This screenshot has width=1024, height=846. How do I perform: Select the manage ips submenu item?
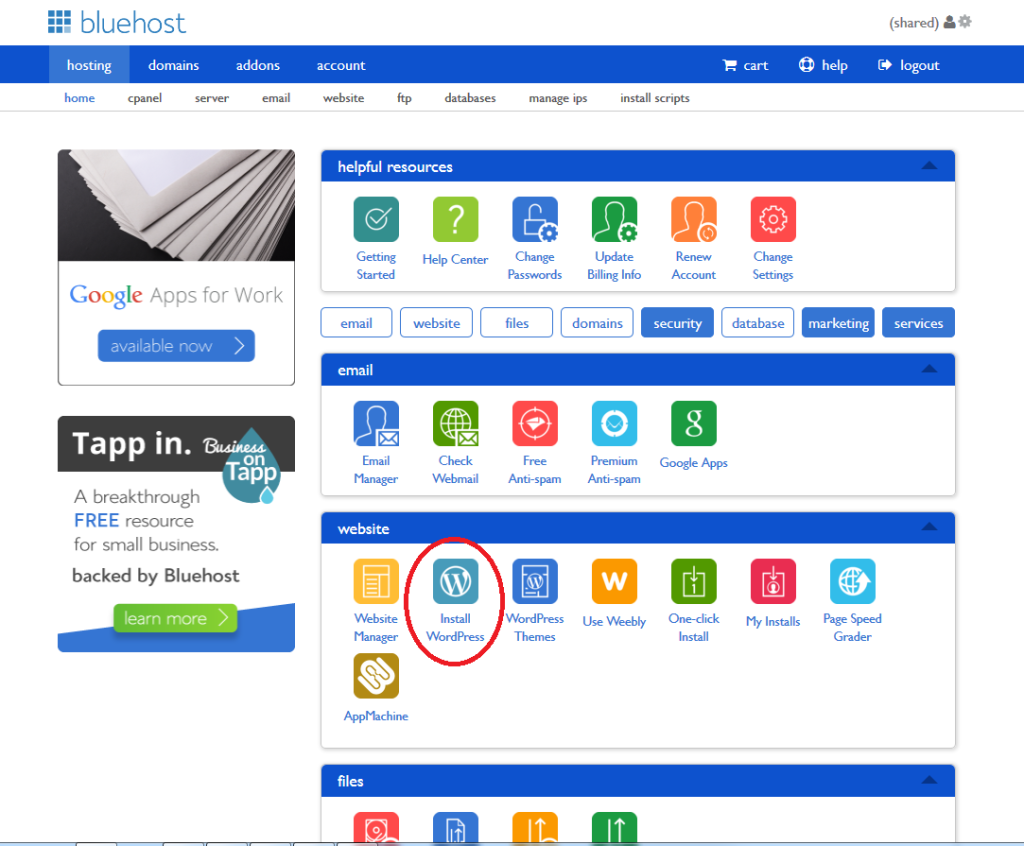click(558, 98)
